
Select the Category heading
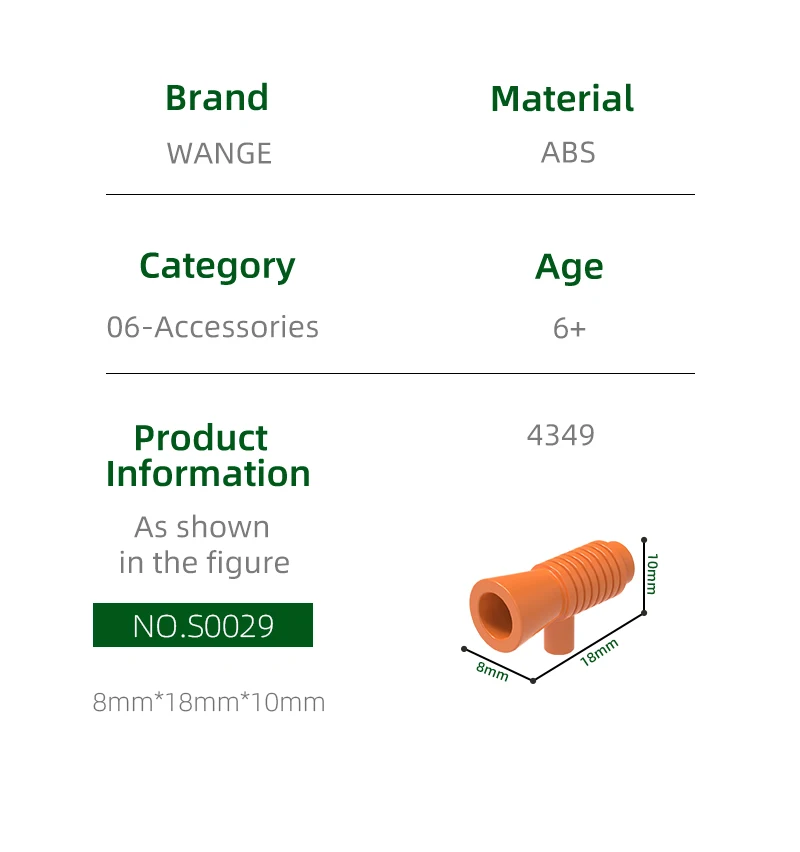coord(217,266)
